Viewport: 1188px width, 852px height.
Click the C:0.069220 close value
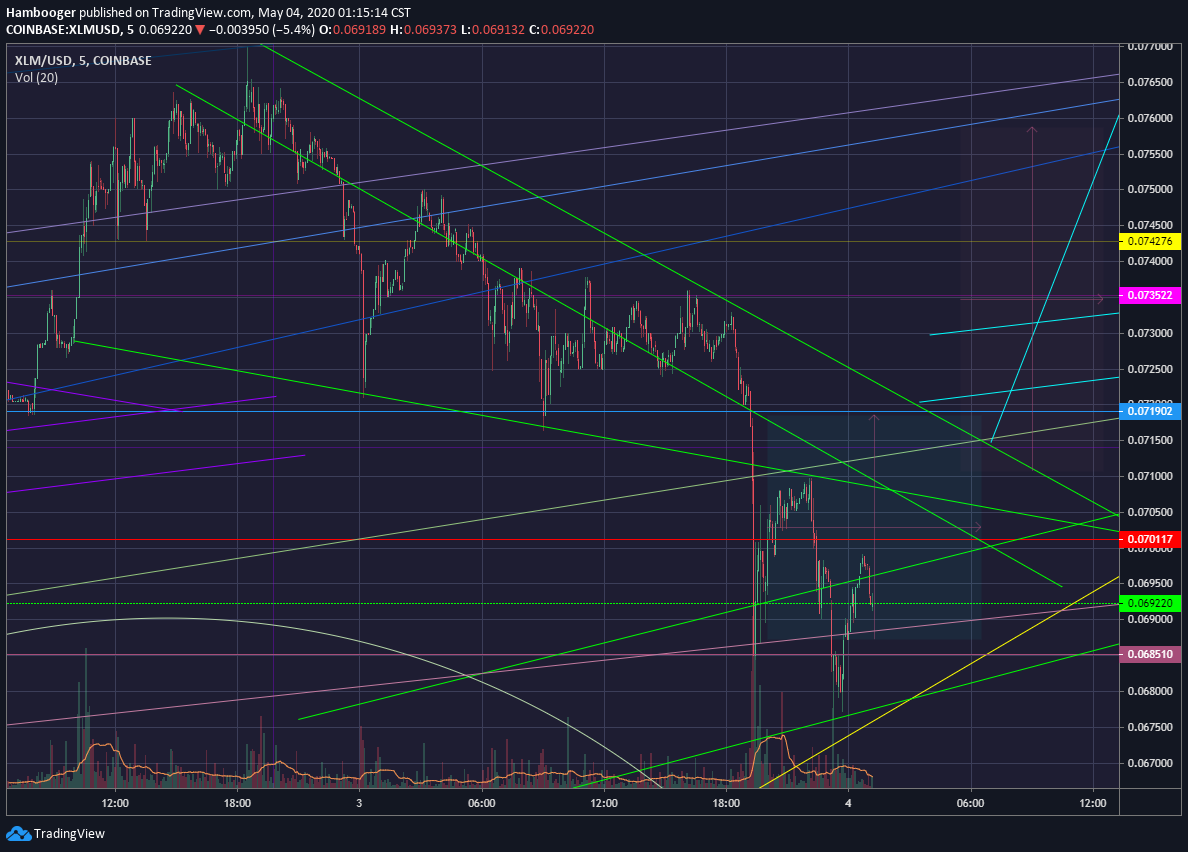point(561,30)
